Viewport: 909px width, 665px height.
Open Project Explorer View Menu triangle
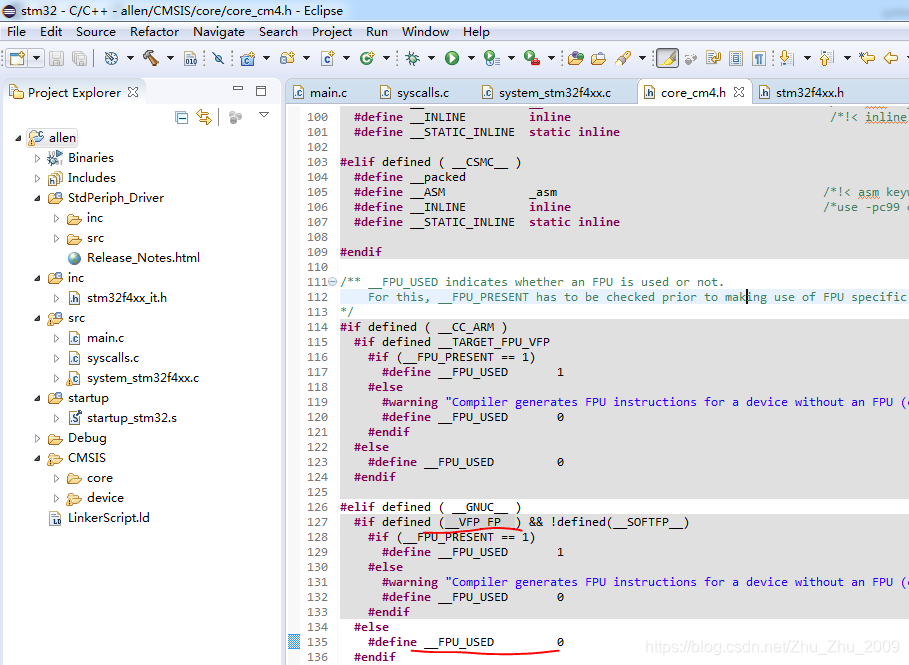click(x=264, y=115)
